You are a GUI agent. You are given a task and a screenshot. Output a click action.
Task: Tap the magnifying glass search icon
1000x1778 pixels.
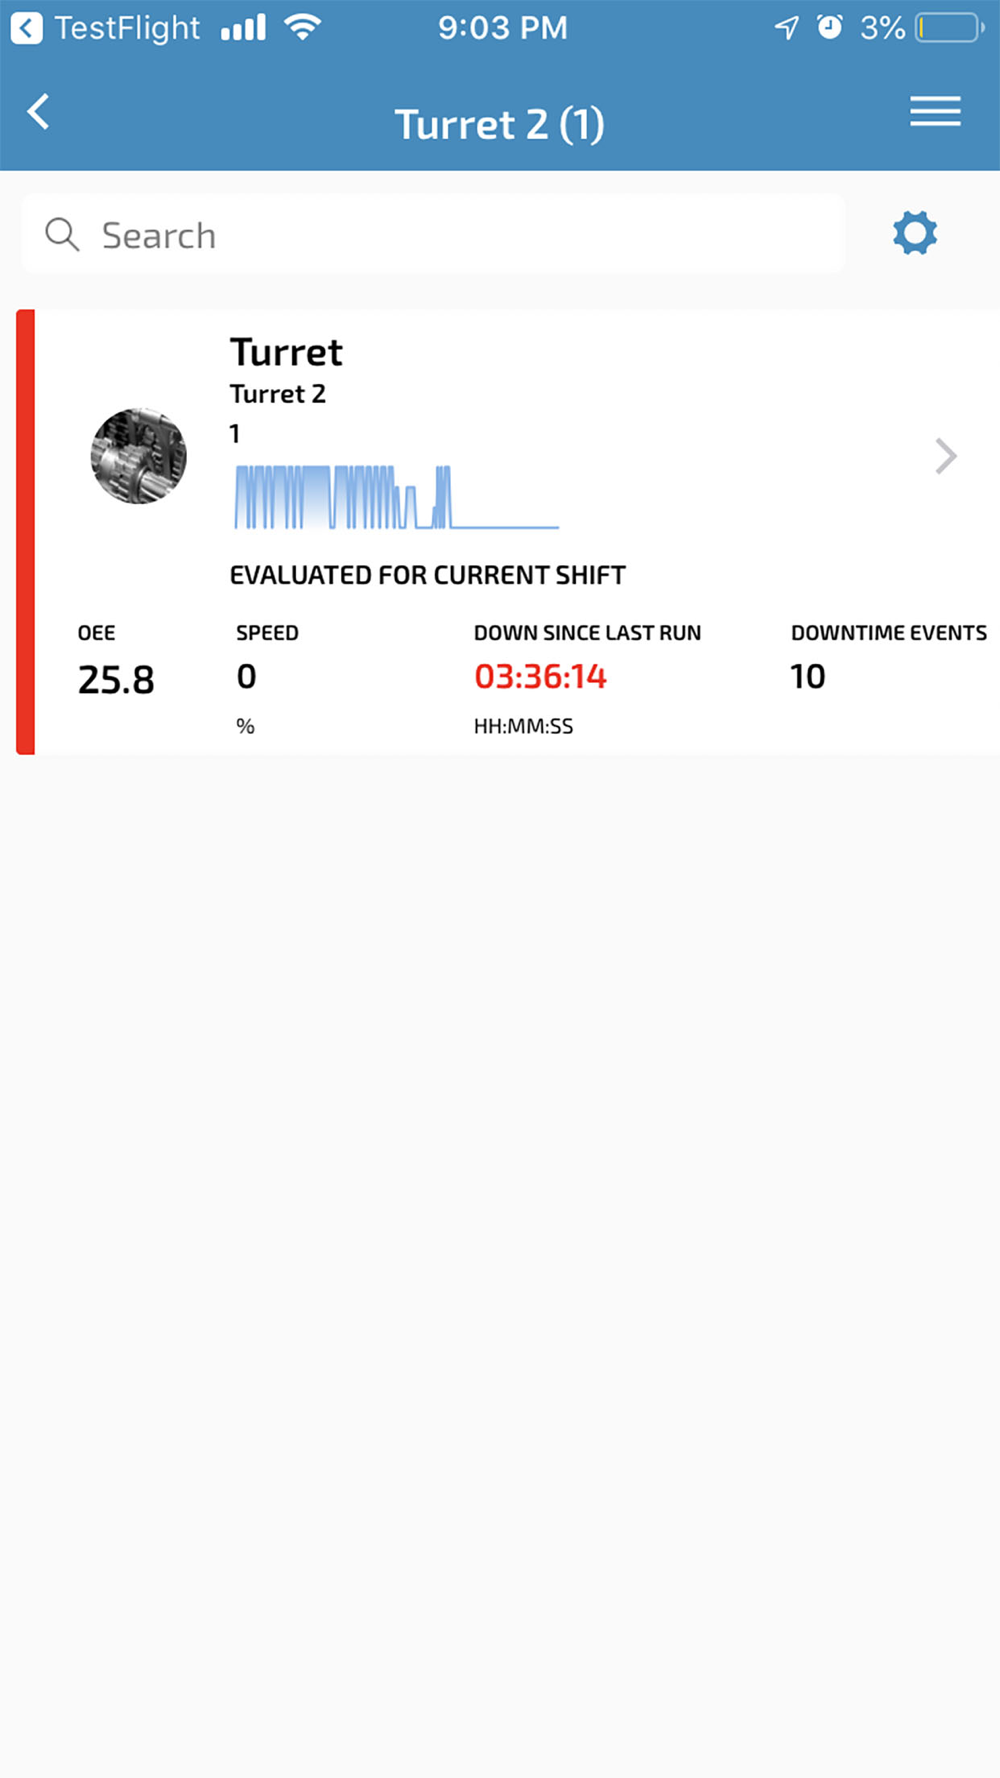pos(62,235)
